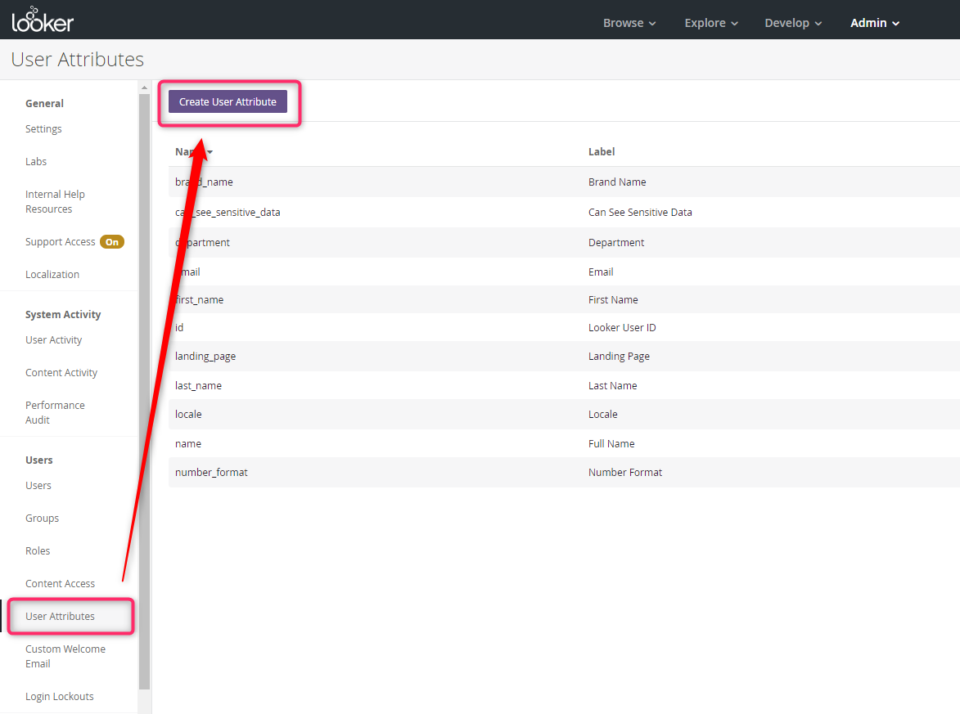960x714 pixels.
Task: Click the Looker logo
Action: click(x=42, y=18)
